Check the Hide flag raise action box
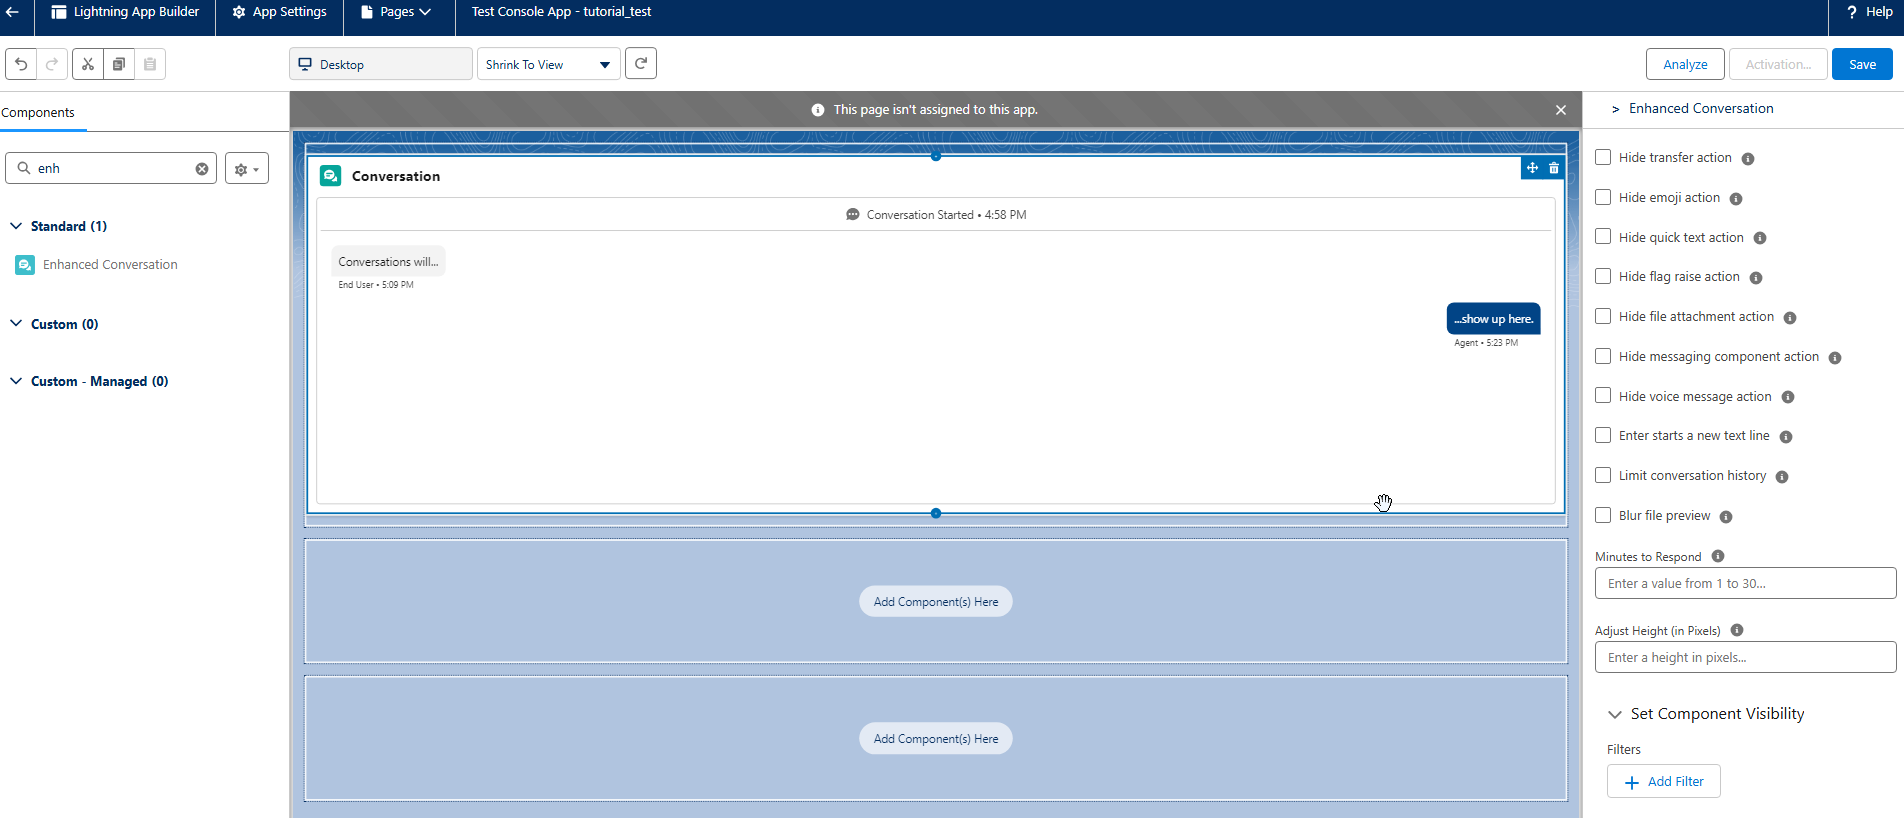 tap(1603, 276)
